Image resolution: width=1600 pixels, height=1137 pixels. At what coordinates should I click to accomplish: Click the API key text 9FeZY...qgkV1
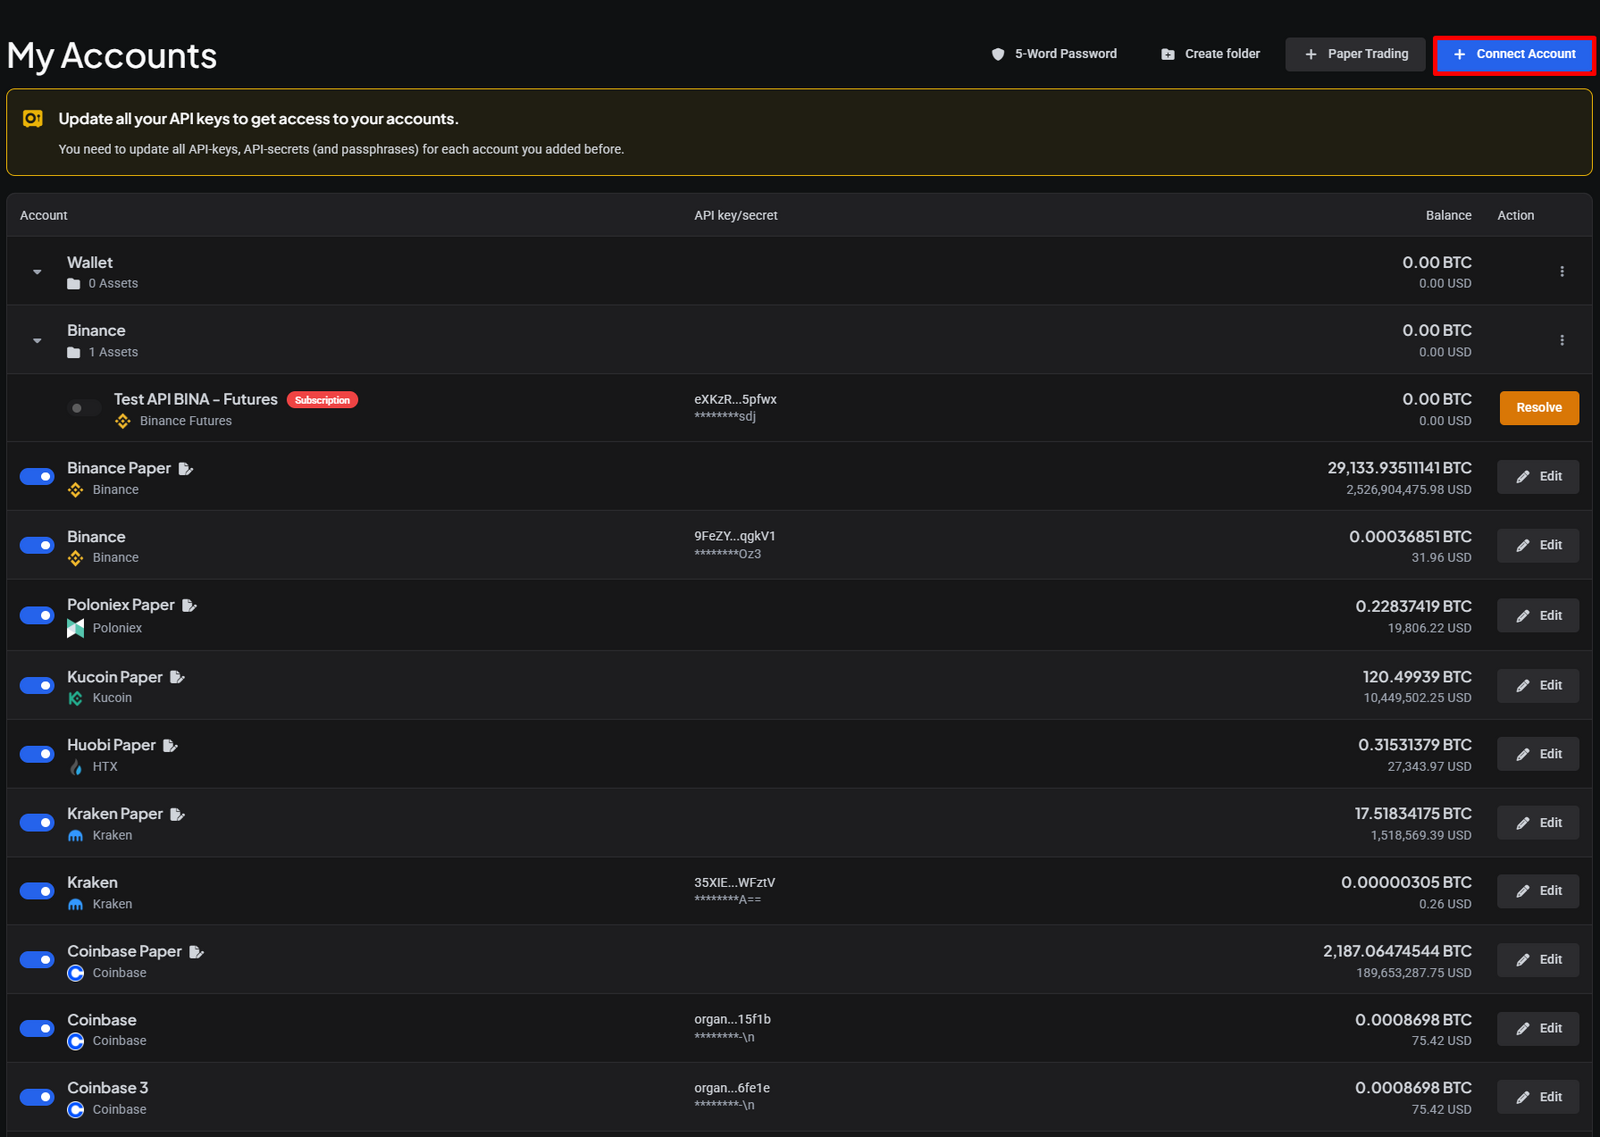735,536
